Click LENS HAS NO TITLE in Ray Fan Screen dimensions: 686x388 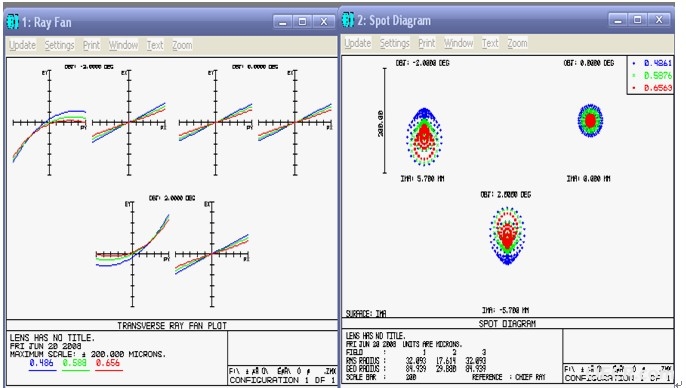52,338
